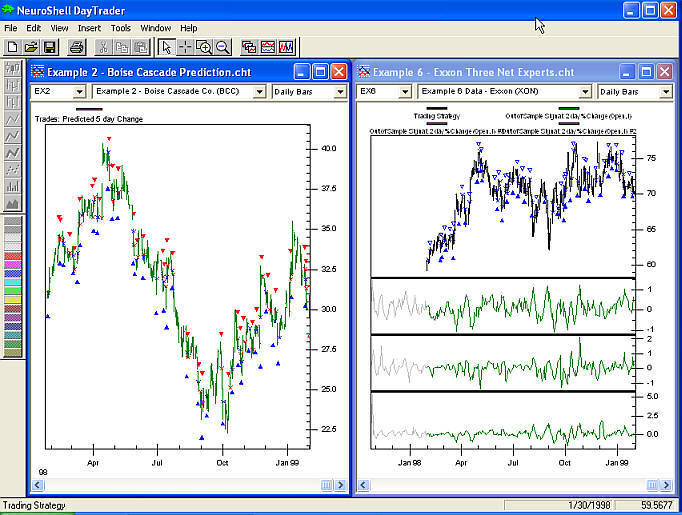Open the Example 6 Data - Exxon dropdown
682x515 pixels.
pos(585,92)
